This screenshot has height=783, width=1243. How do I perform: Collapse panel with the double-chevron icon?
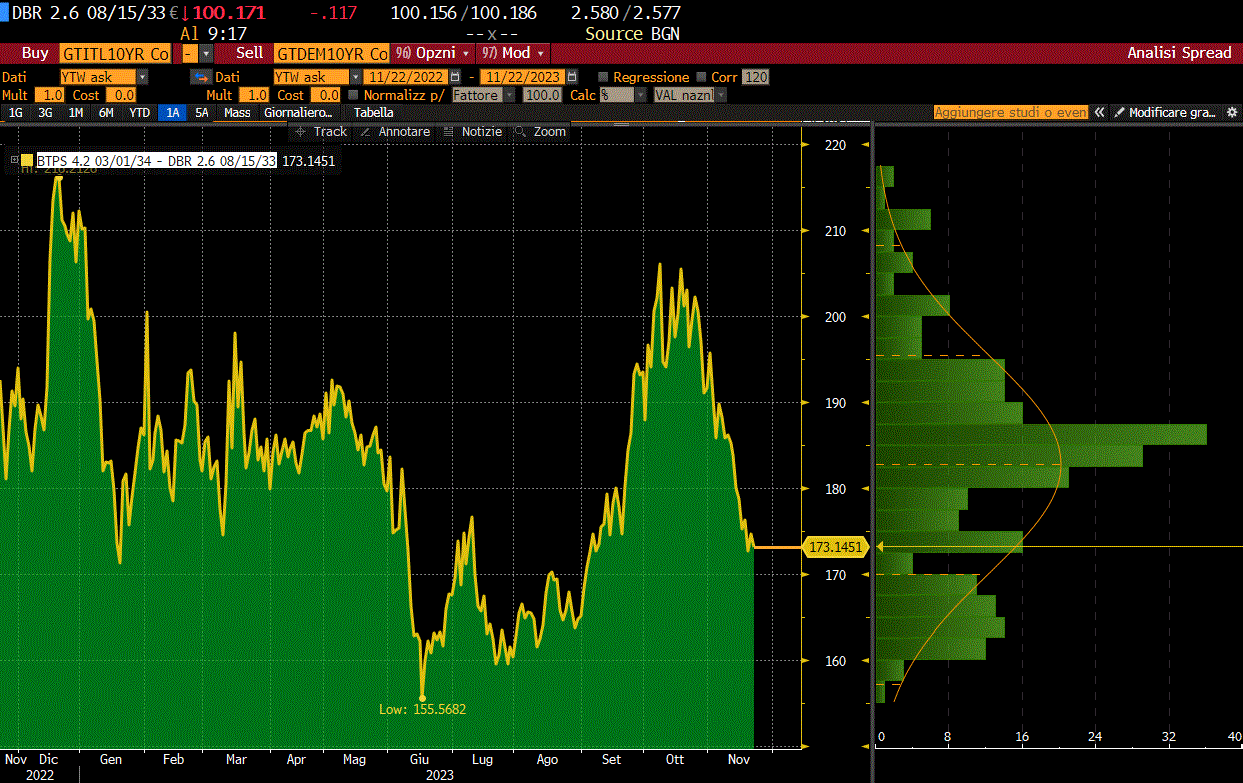(x=1099, y=113)
